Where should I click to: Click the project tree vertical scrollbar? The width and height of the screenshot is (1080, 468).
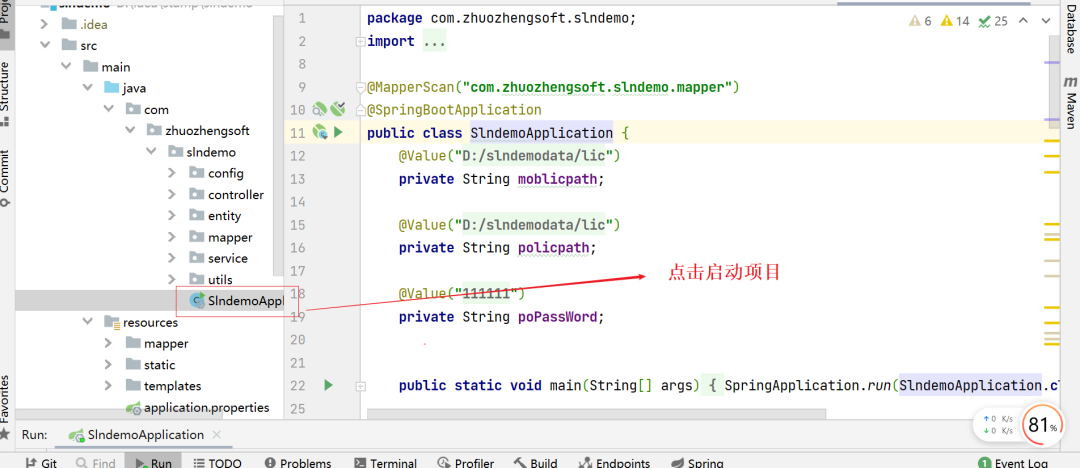pyautogui.click(x=279, y=145)
